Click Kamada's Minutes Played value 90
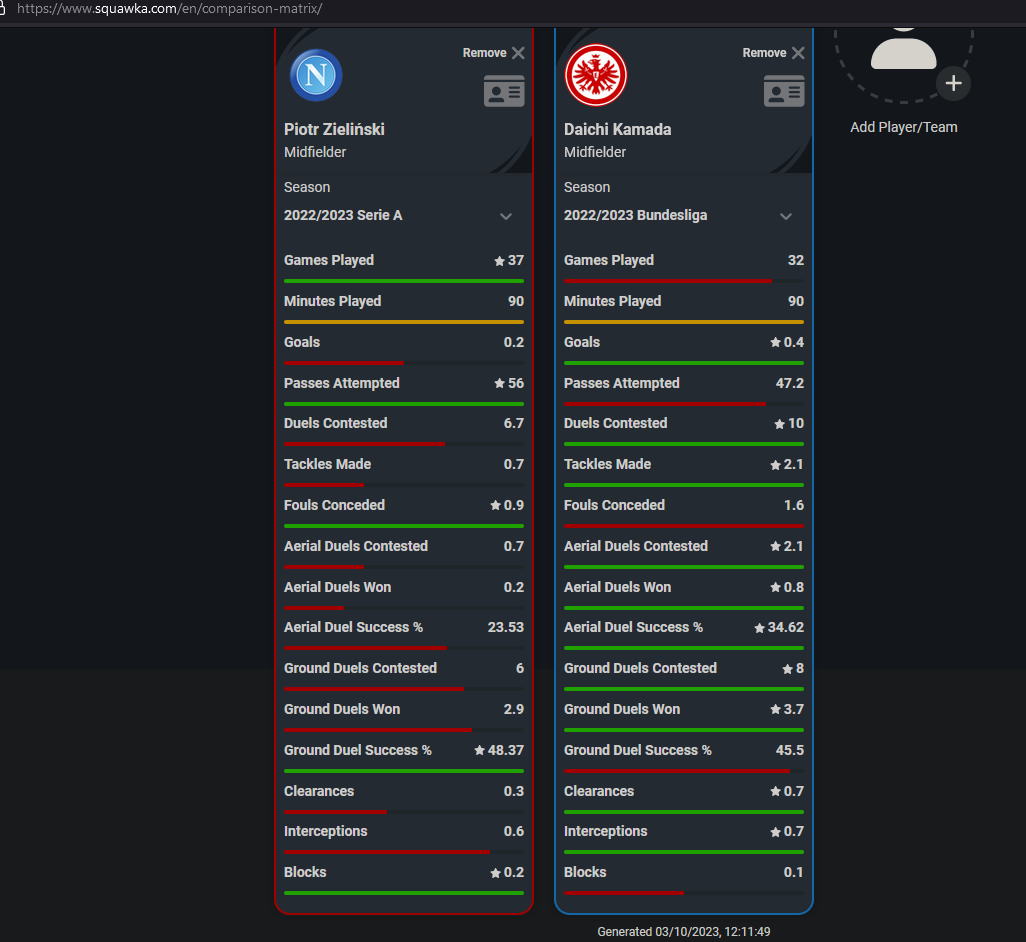The height and width of the screenshot is (942, 1026). coord(796,301)
